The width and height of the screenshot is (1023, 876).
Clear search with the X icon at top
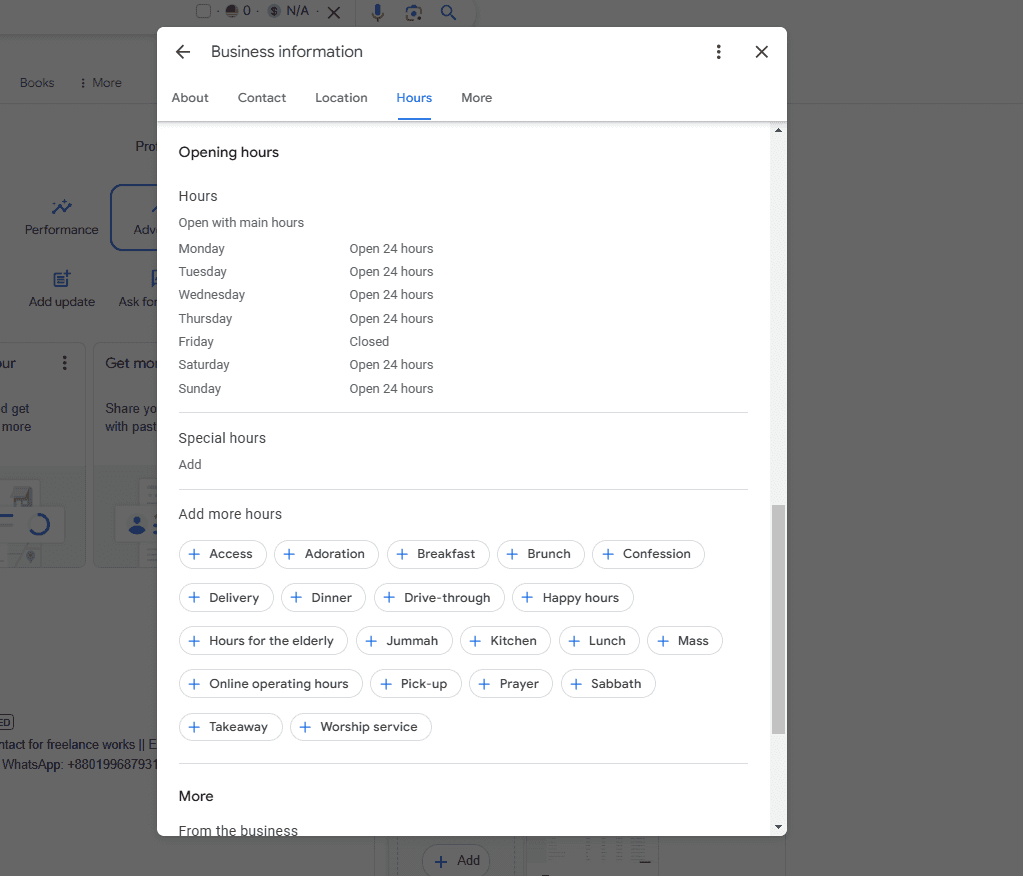coord(333,12)
